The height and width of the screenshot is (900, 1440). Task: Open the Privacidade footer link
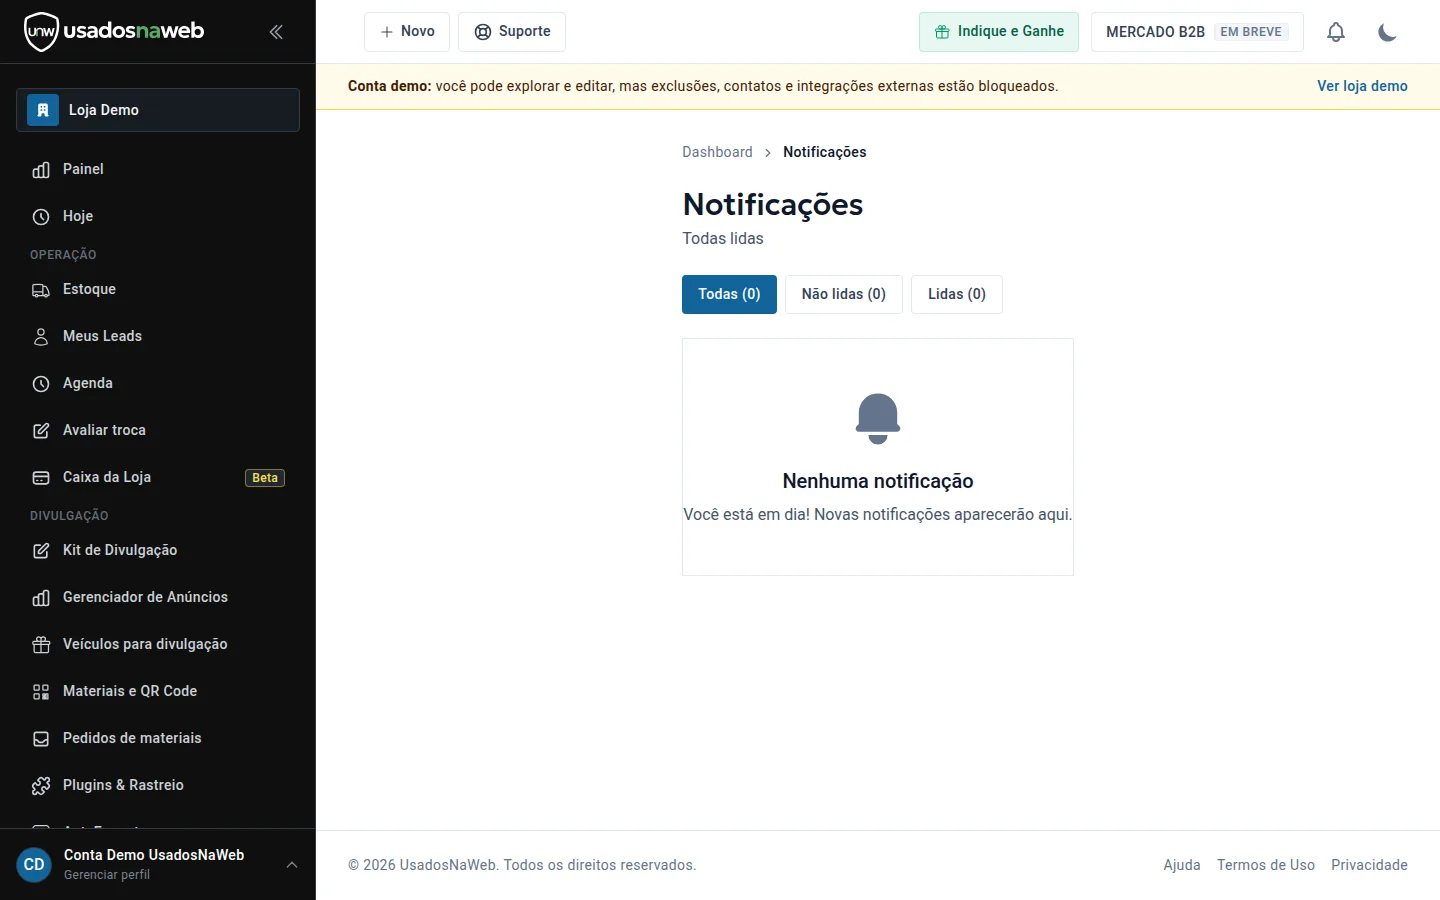(x=1369, y=865)
